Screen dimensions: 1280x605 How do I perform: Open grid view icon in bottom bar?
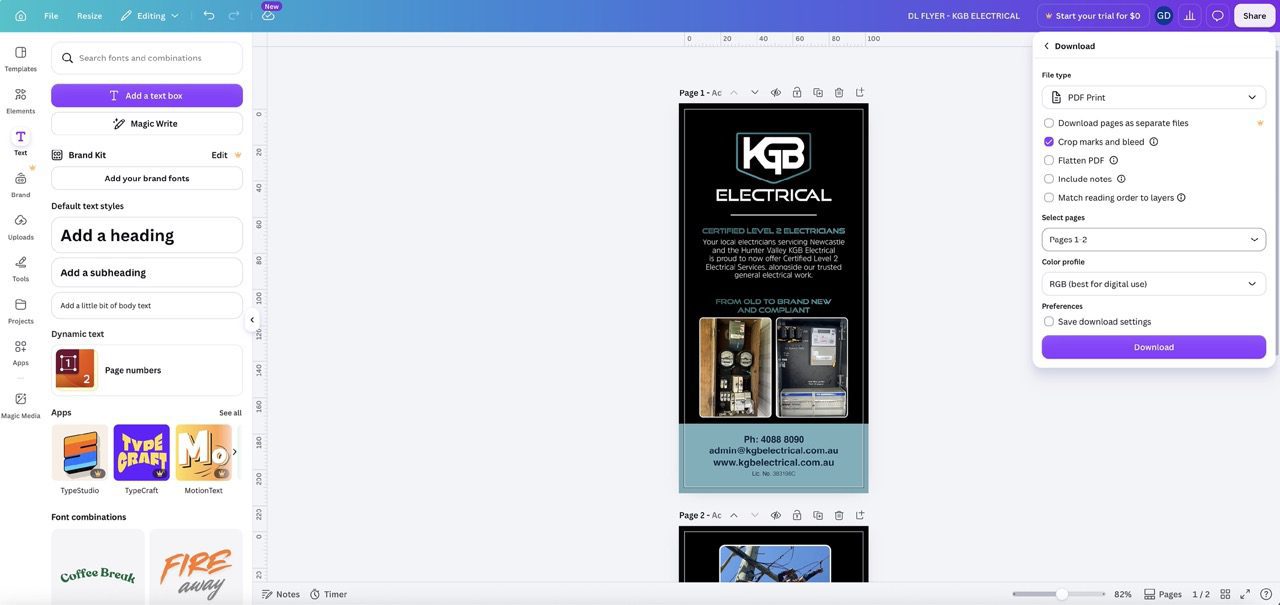[1225, 594]
